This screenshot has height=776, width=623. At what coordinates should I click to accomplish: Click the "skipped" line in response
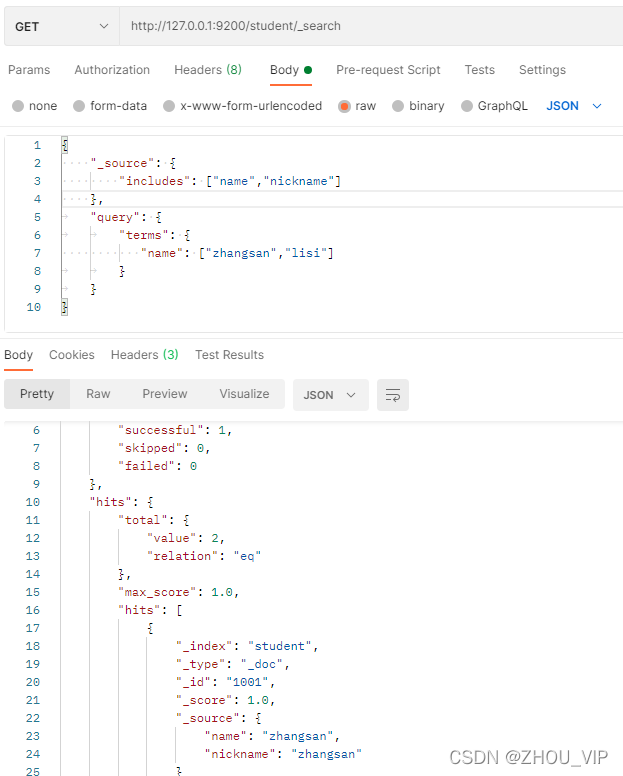coord(164,448)
